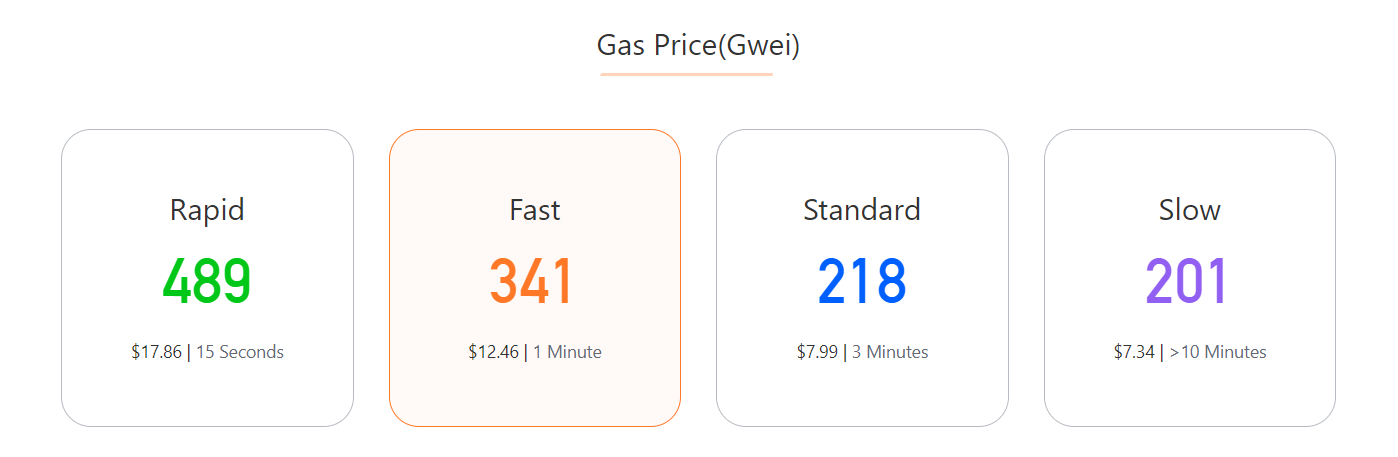The width and height of the screenshot is (1398, 457).
Task: Select the Slow gas price card
Action: click(1190, 278)
